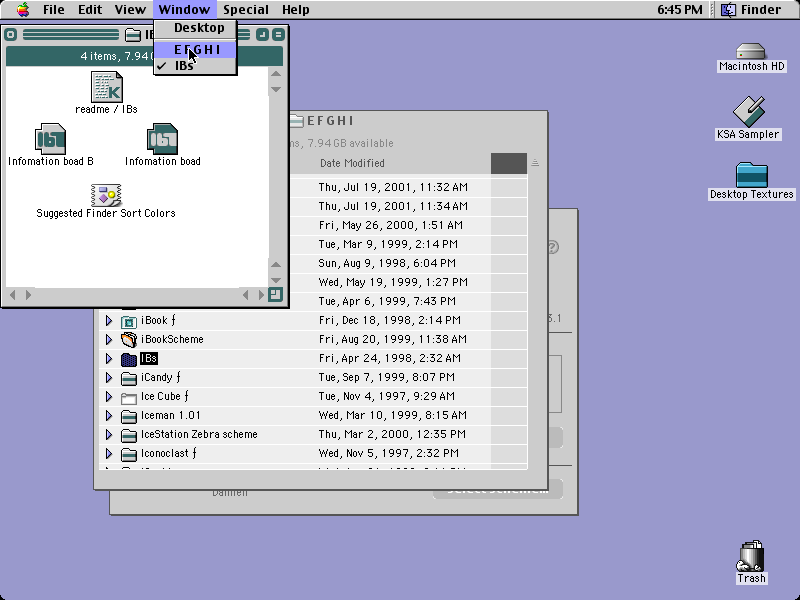This screenshot has height=600, width=800.
Task: Open the File menu
Action: pos(54,10)
